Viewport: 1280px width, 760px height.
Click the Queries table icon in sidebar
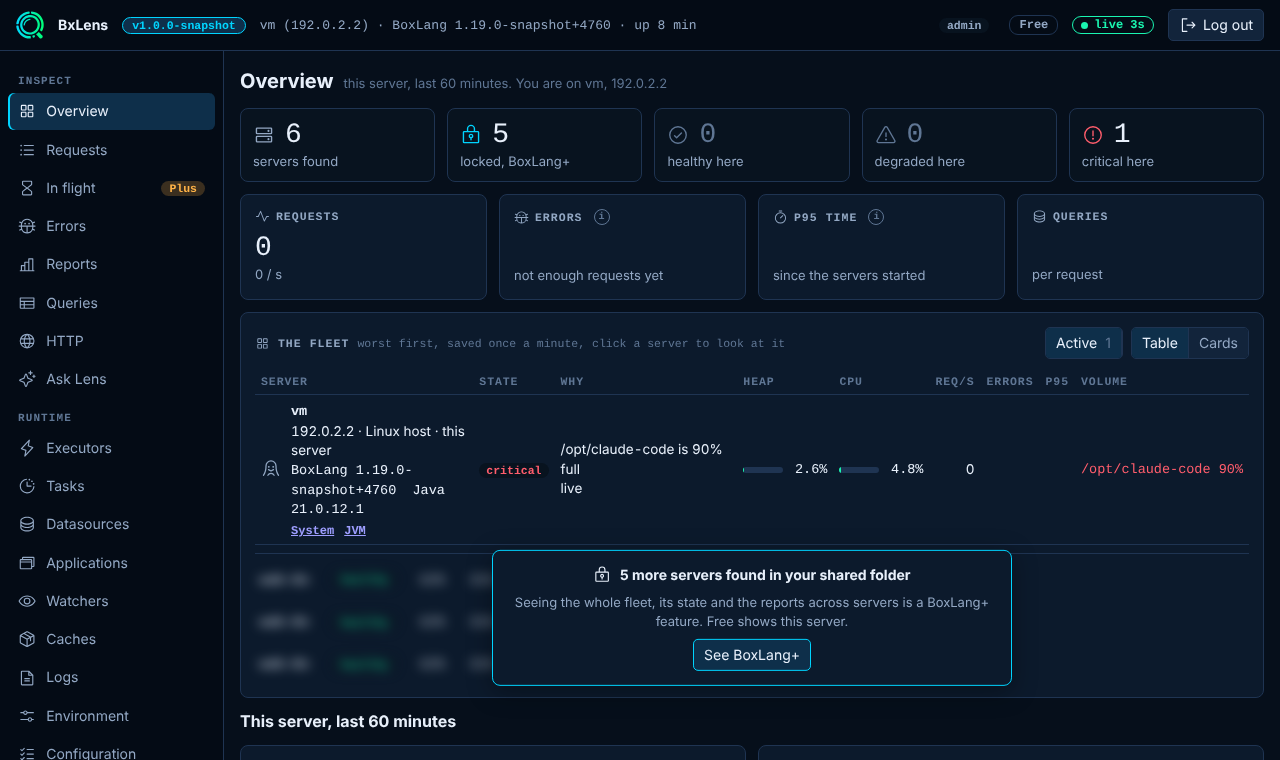[27, 303]
